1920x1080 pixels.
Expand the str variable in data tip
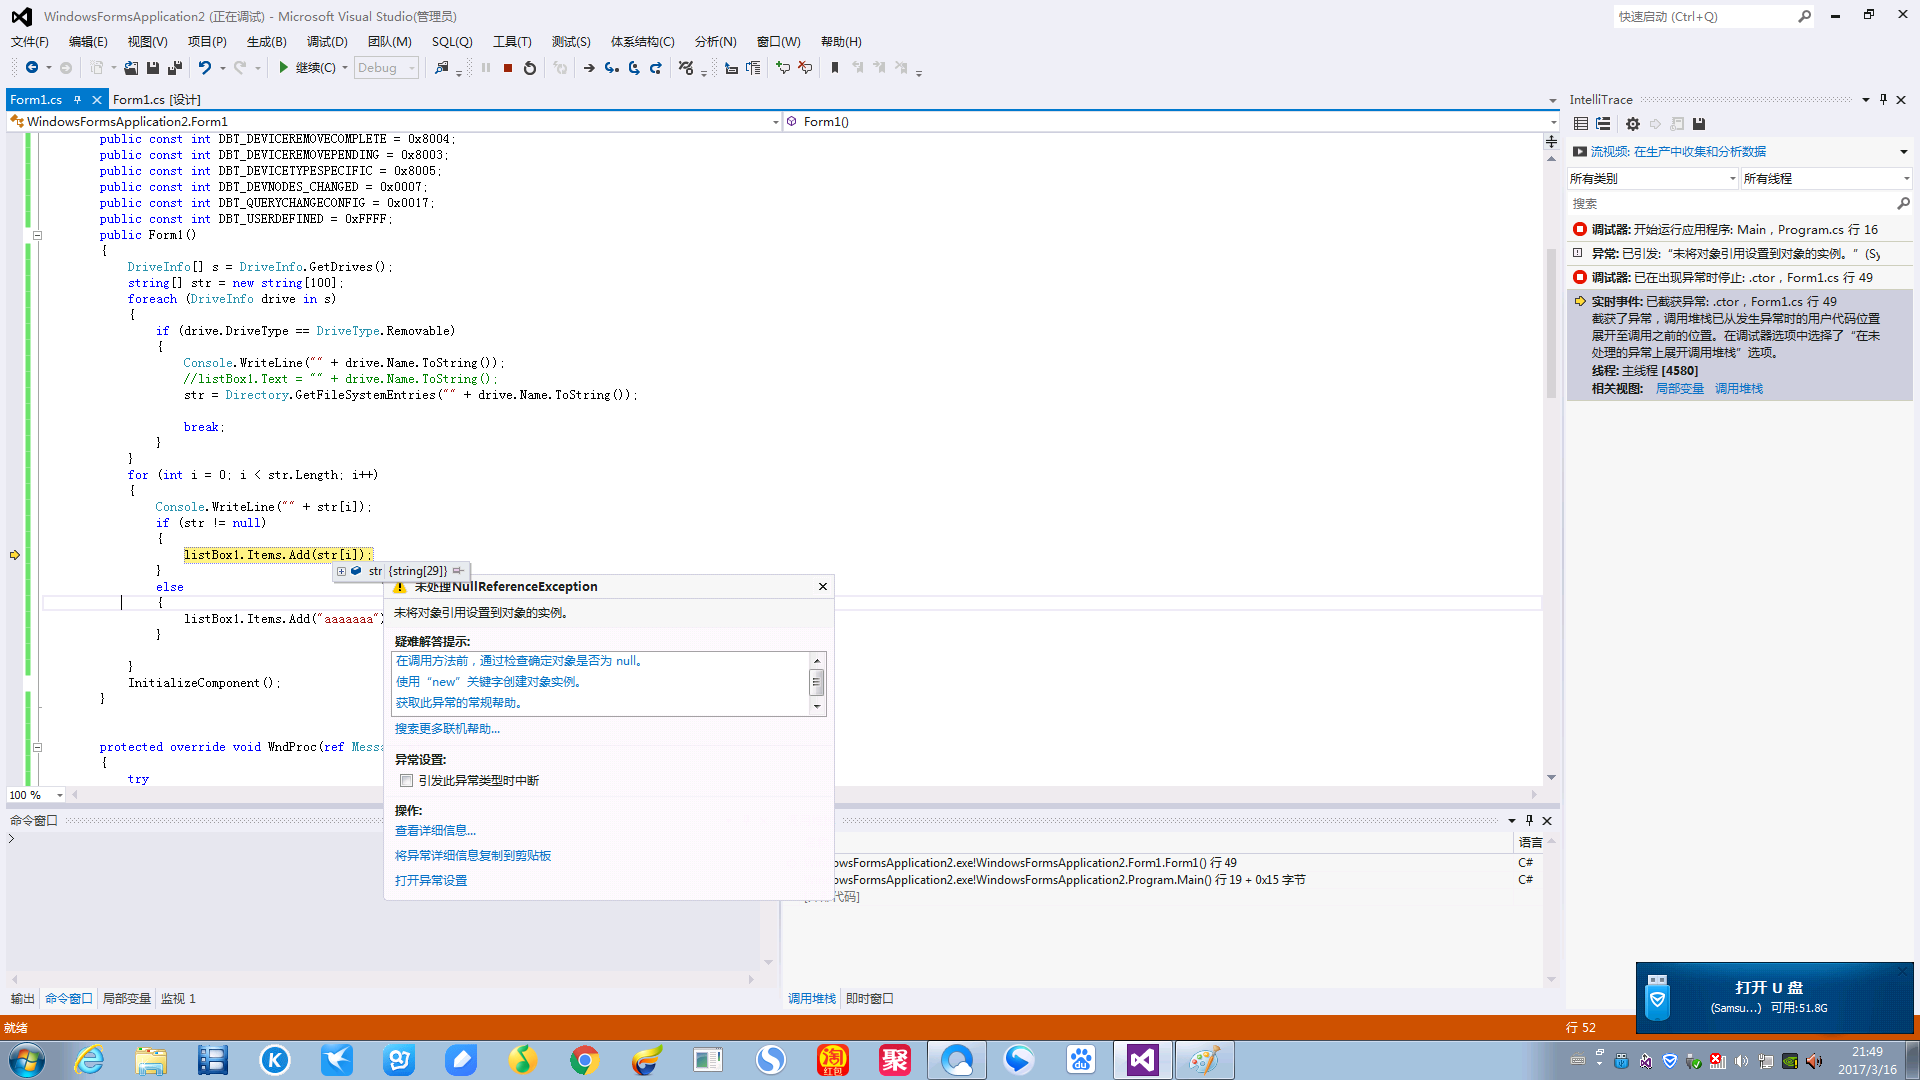click(341, 571)
